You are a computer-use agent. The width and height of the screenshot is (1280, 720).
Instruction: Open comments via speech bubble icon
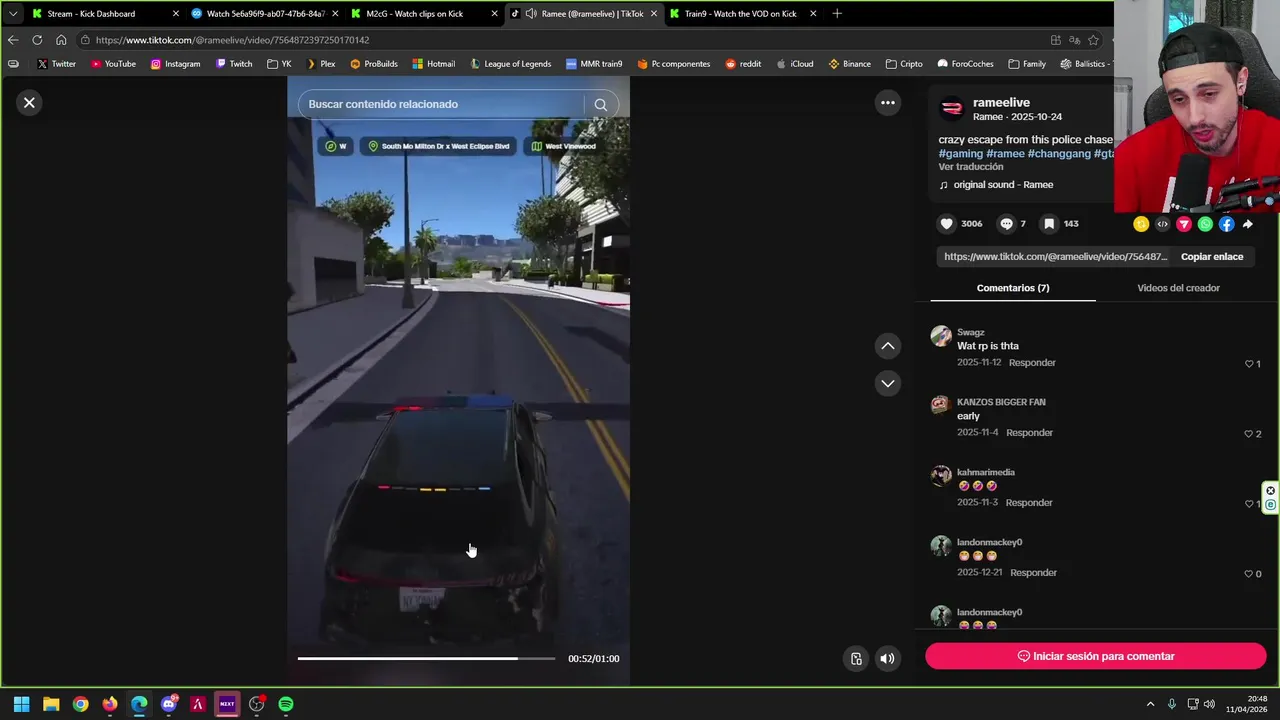[1006, 224]
